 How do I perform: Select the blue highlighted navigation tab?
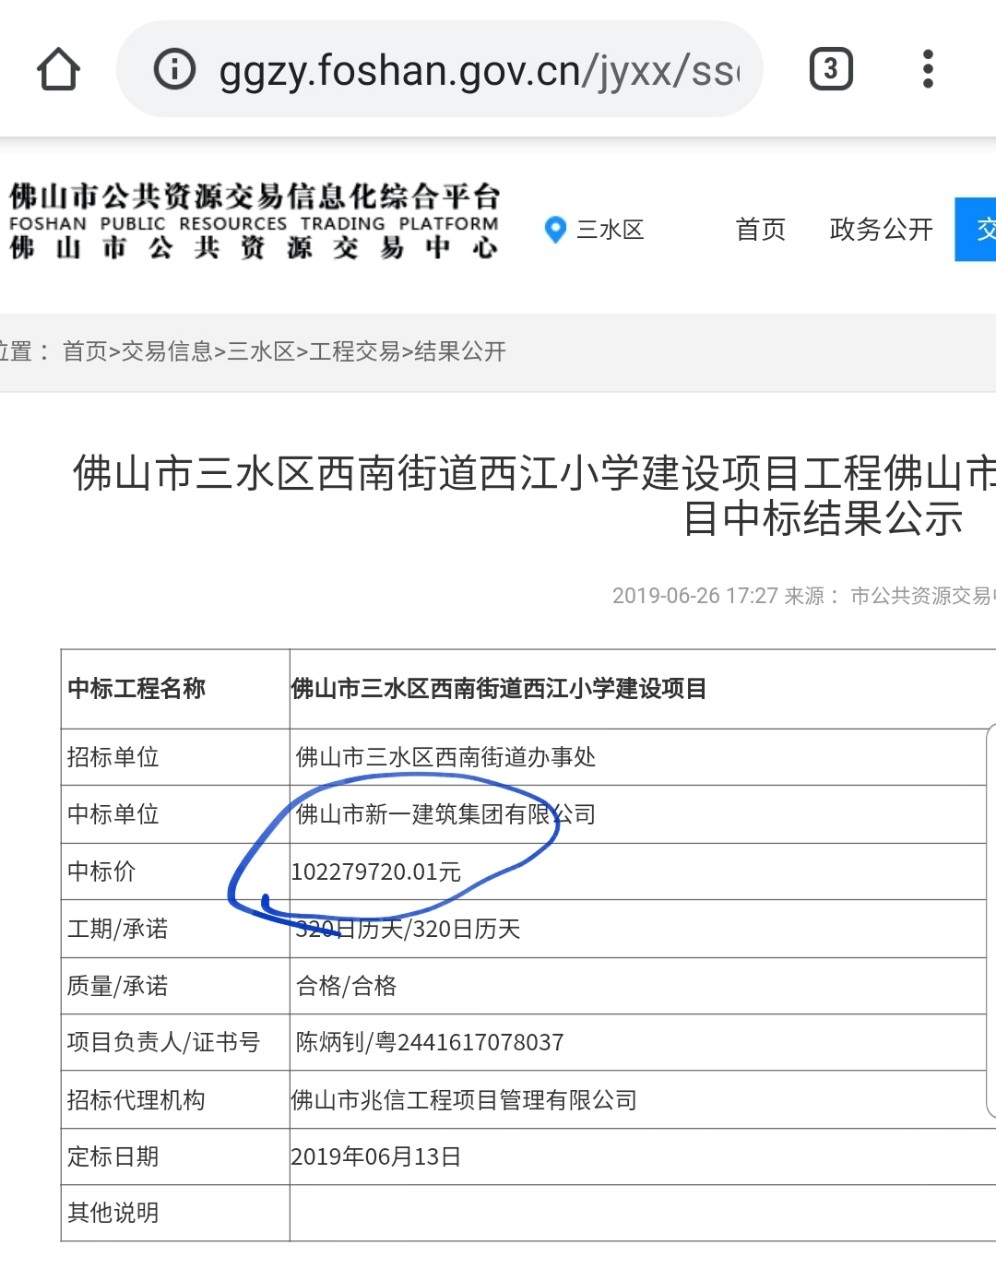coord(977,230)
